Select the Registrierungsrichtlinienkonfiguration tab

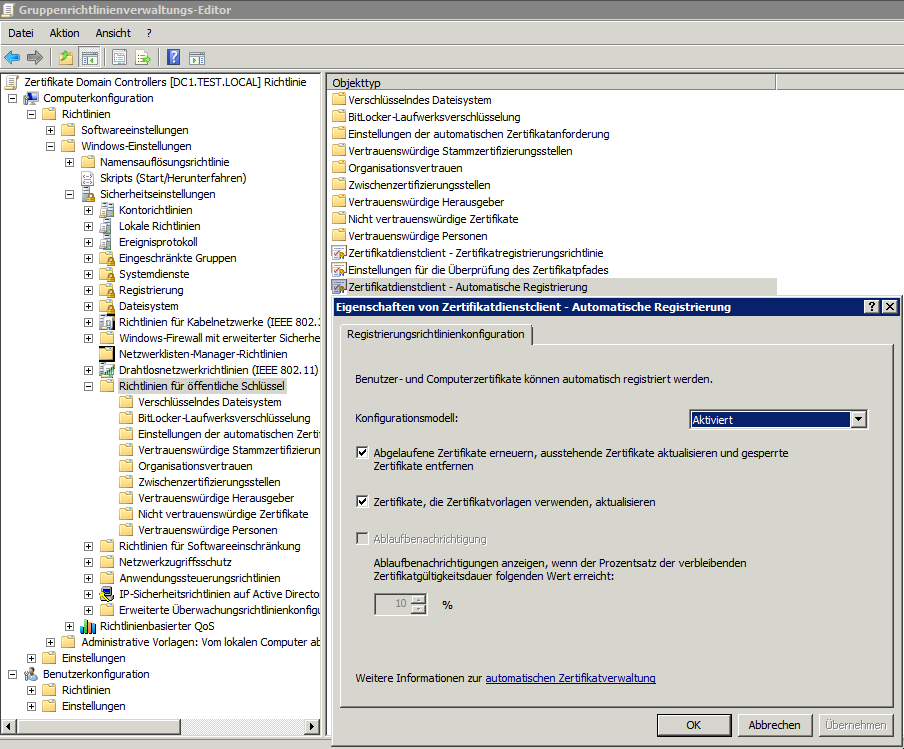pyautogui.click(x=435, y=334)
